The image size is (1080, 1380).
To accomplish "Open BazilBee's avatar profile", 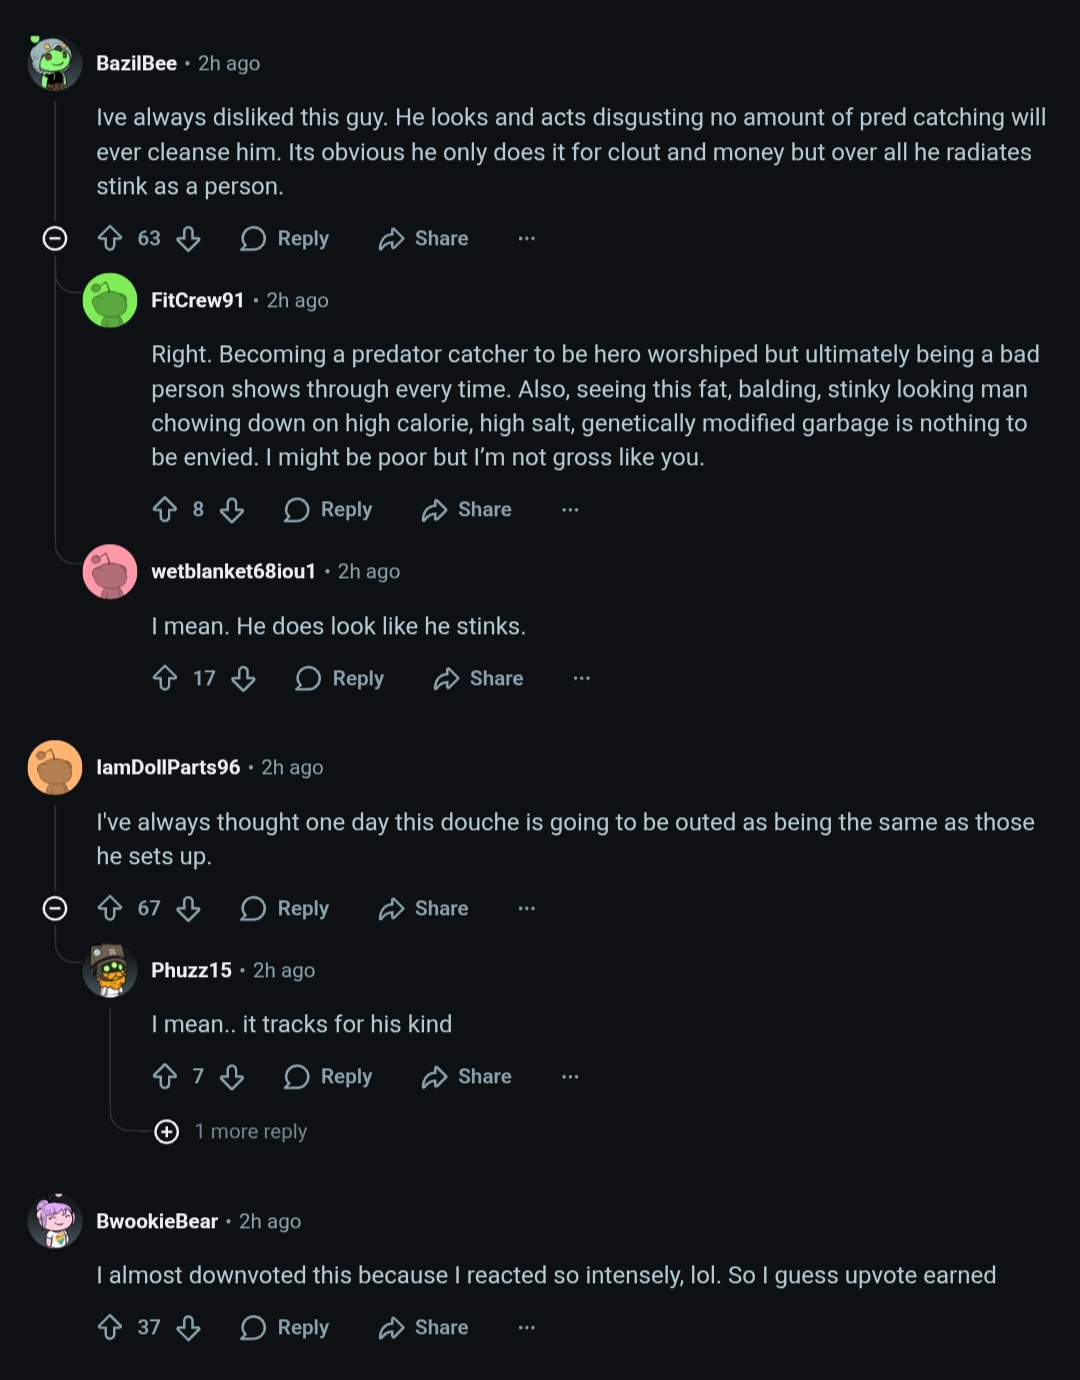I will 54,63.
